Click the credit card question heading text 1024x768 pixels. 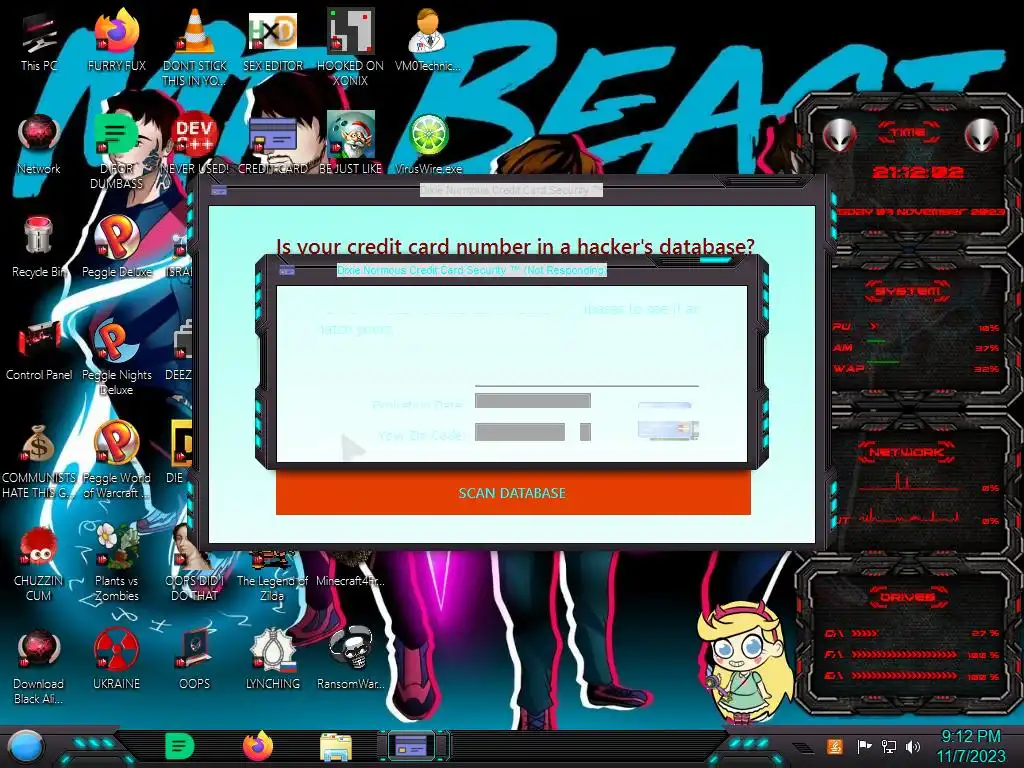click(515, 247)
